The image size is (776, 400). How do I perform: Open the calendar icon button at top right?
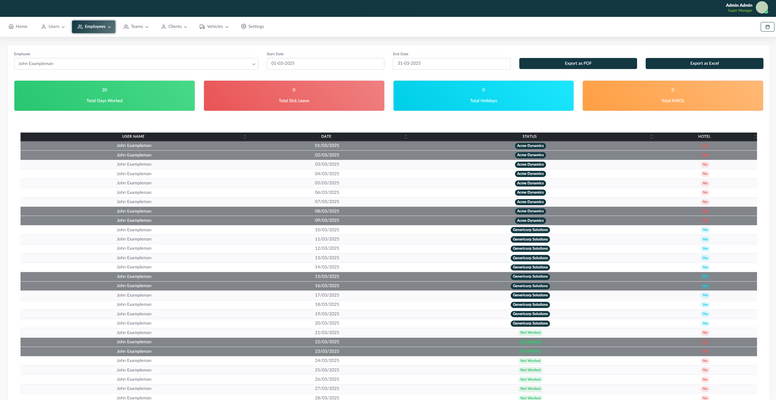click(767, 27)
